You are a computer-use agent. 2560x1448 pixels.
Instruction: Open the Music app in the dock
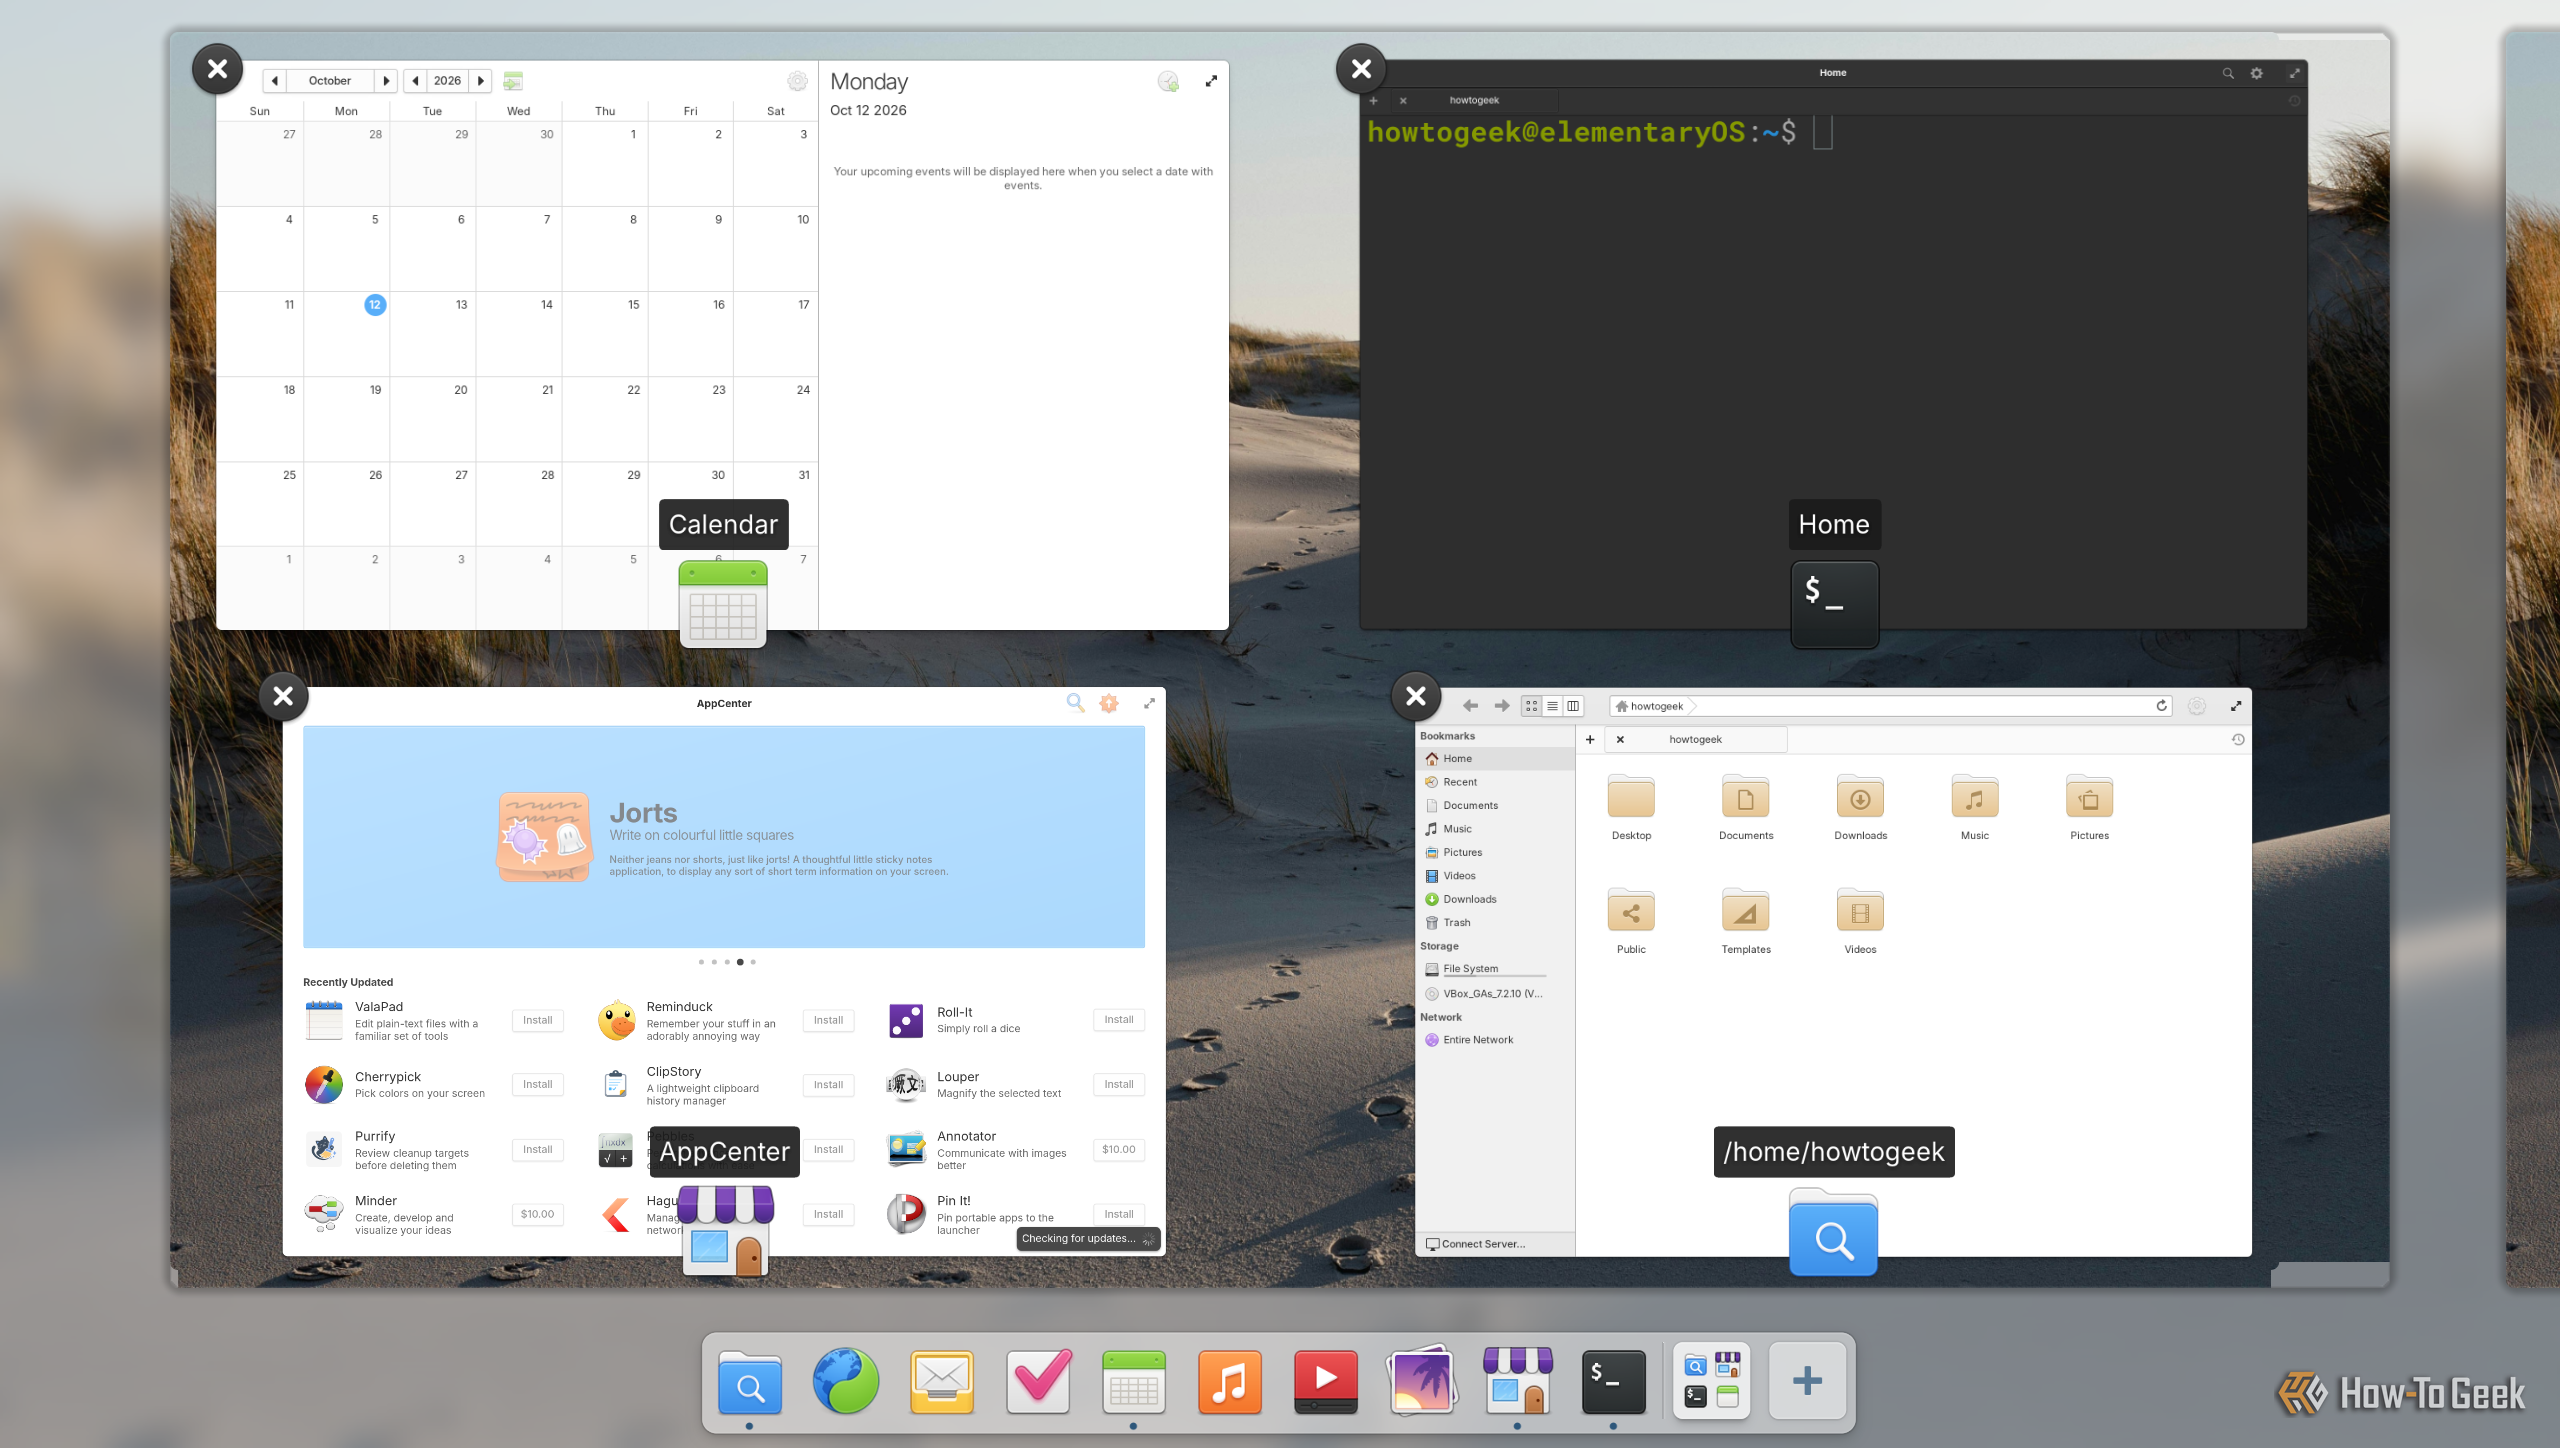(x=1230, y=1381)
